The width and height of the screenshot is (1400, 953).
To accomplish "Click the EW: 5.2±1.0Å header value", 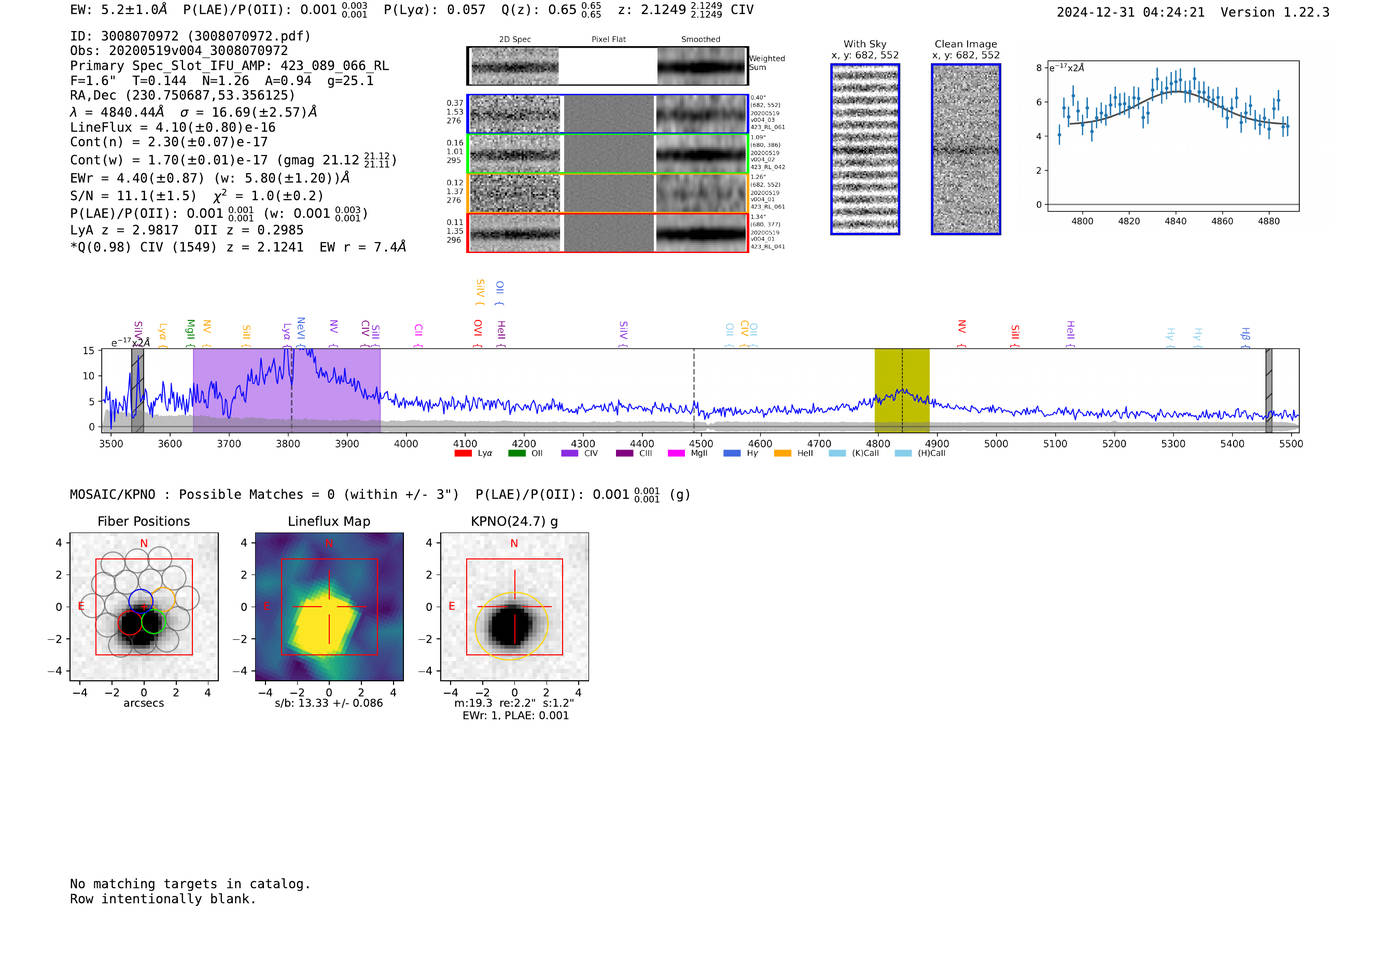I will [118, 10].
